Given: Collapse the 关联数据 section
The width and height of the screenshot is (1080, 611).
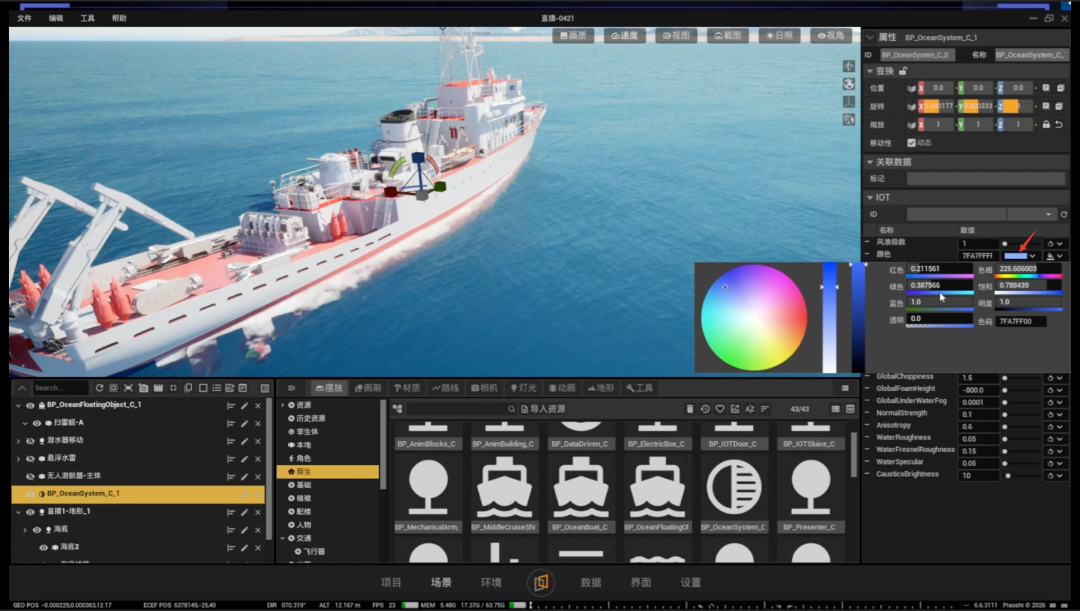Looking at the screenshot, I should point(870,162).
